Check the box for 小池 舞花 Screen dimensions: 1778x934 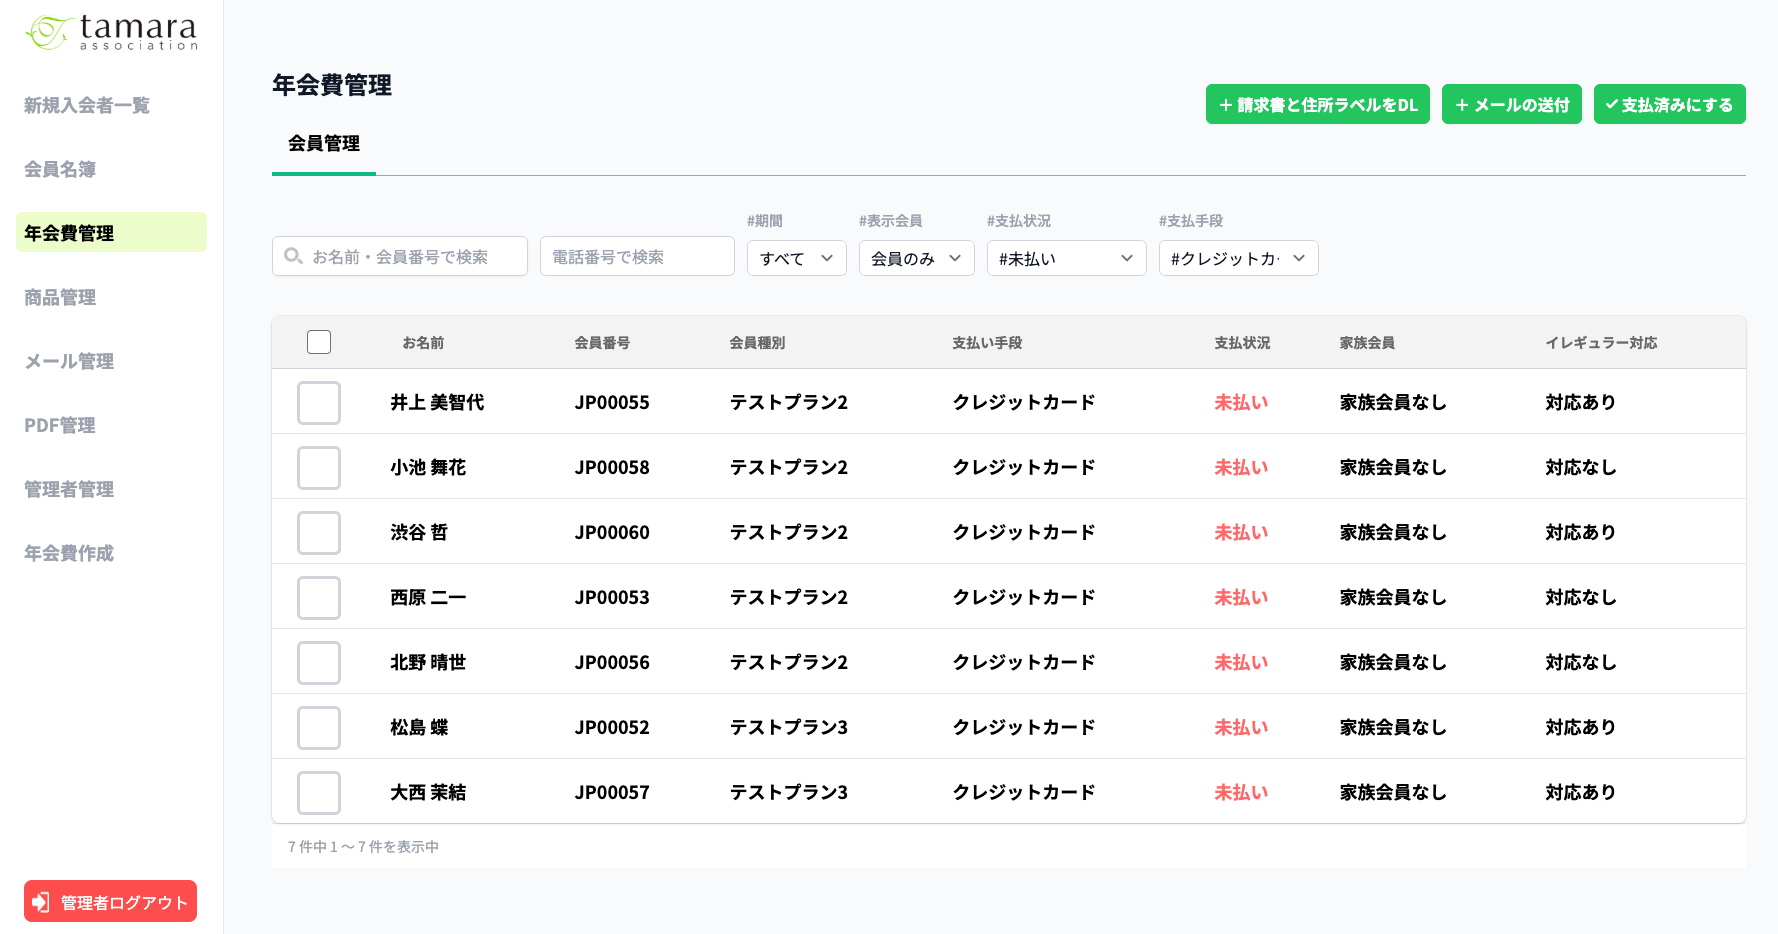[319, 467]
